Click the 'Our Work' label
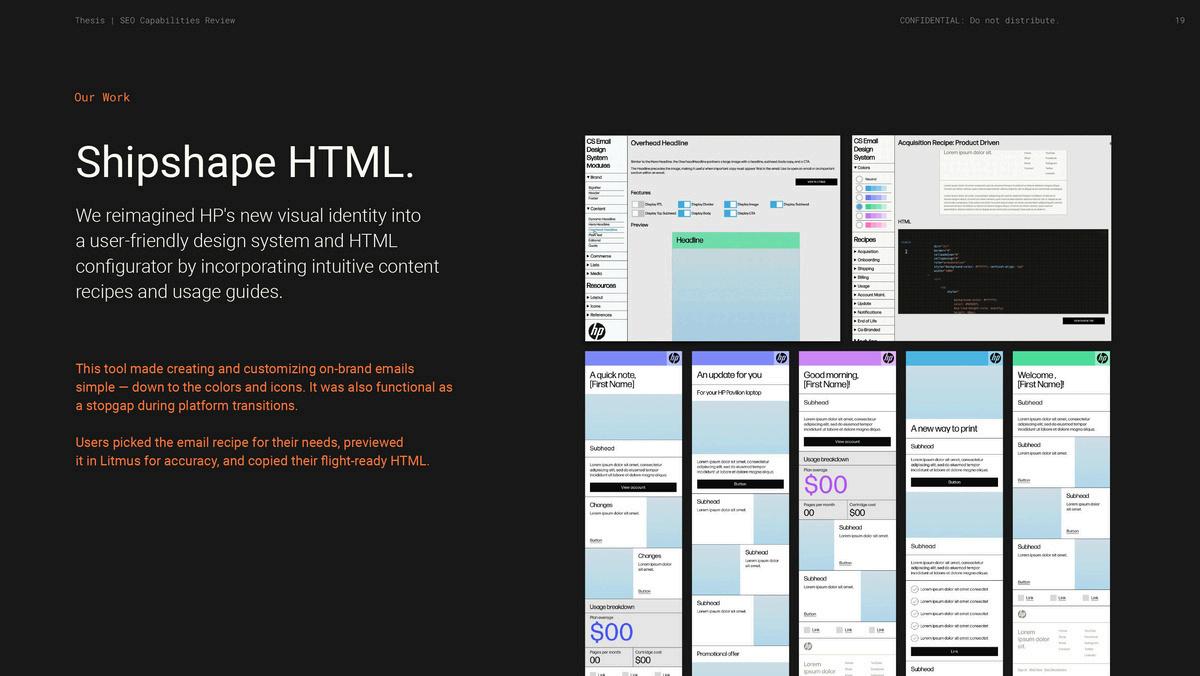This screenshot has height=676, width=1200. (102, 97)
